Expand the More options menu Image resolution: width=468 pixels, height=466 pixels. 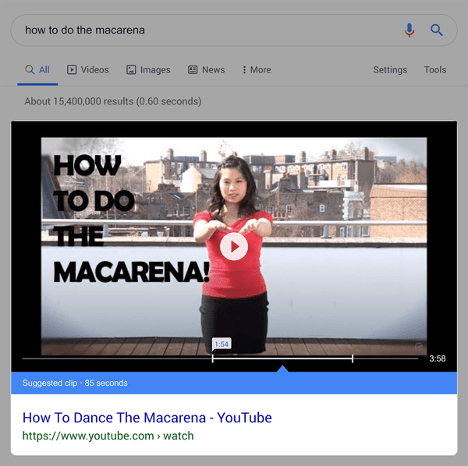256,70
